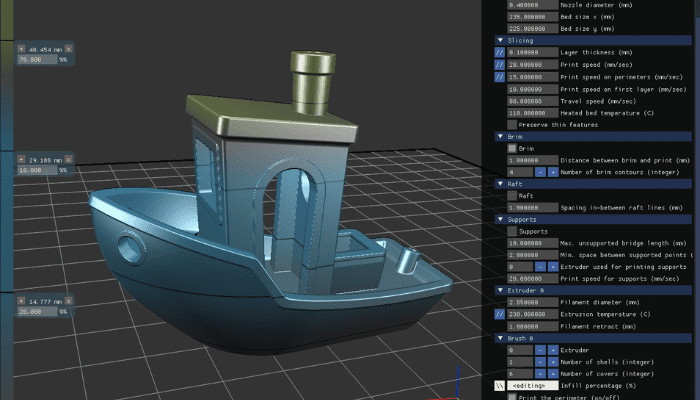Click the // icon beside Layer thickness
The height and width of the screenshot is (400, 700).
500,53
